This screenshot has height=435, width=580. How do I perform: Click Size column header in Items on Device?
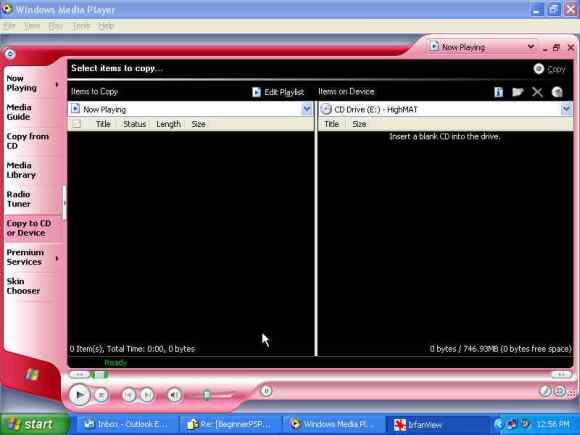(x=359, y=124)
